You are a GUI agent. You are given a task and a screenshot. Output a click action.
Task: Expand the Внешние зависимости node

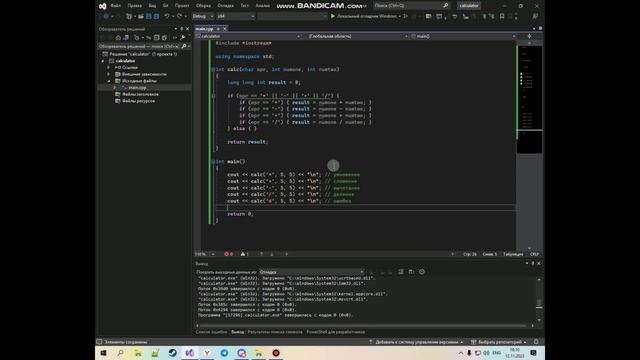tap(109, 74)
